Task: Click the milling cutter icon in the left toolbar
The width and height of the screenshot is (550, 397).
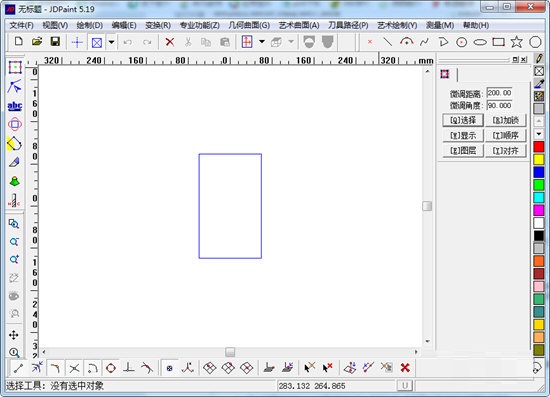Action: (x=14, y=200)
